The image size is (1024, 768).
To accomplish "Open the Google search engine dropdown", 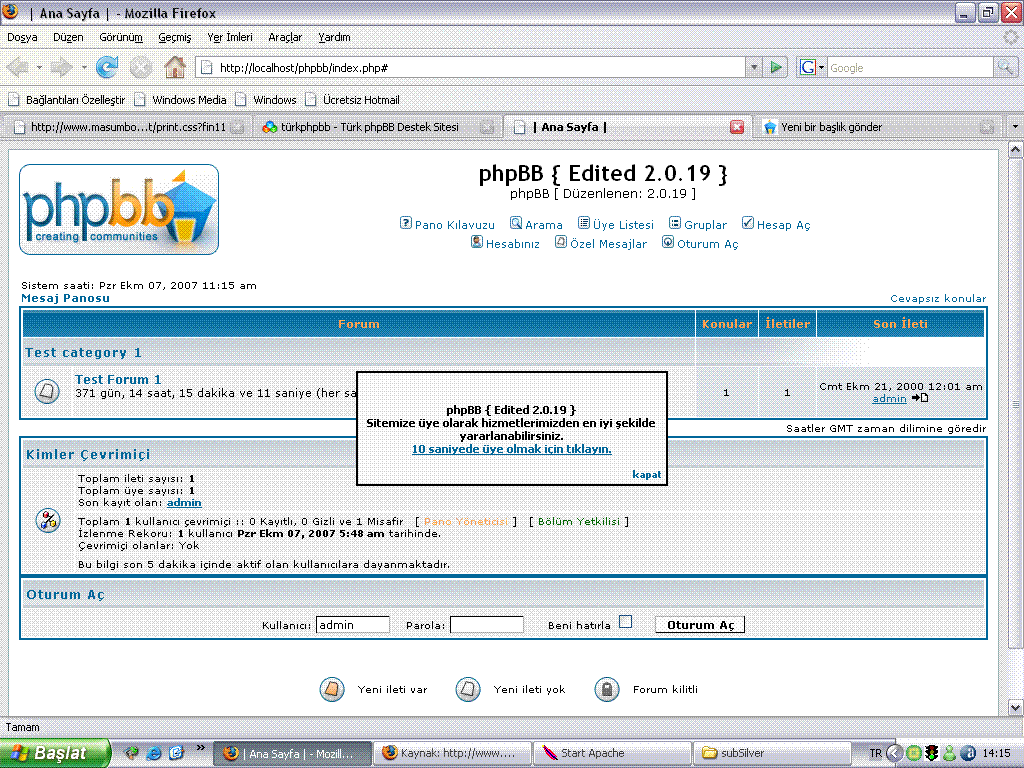I will 821,67.
